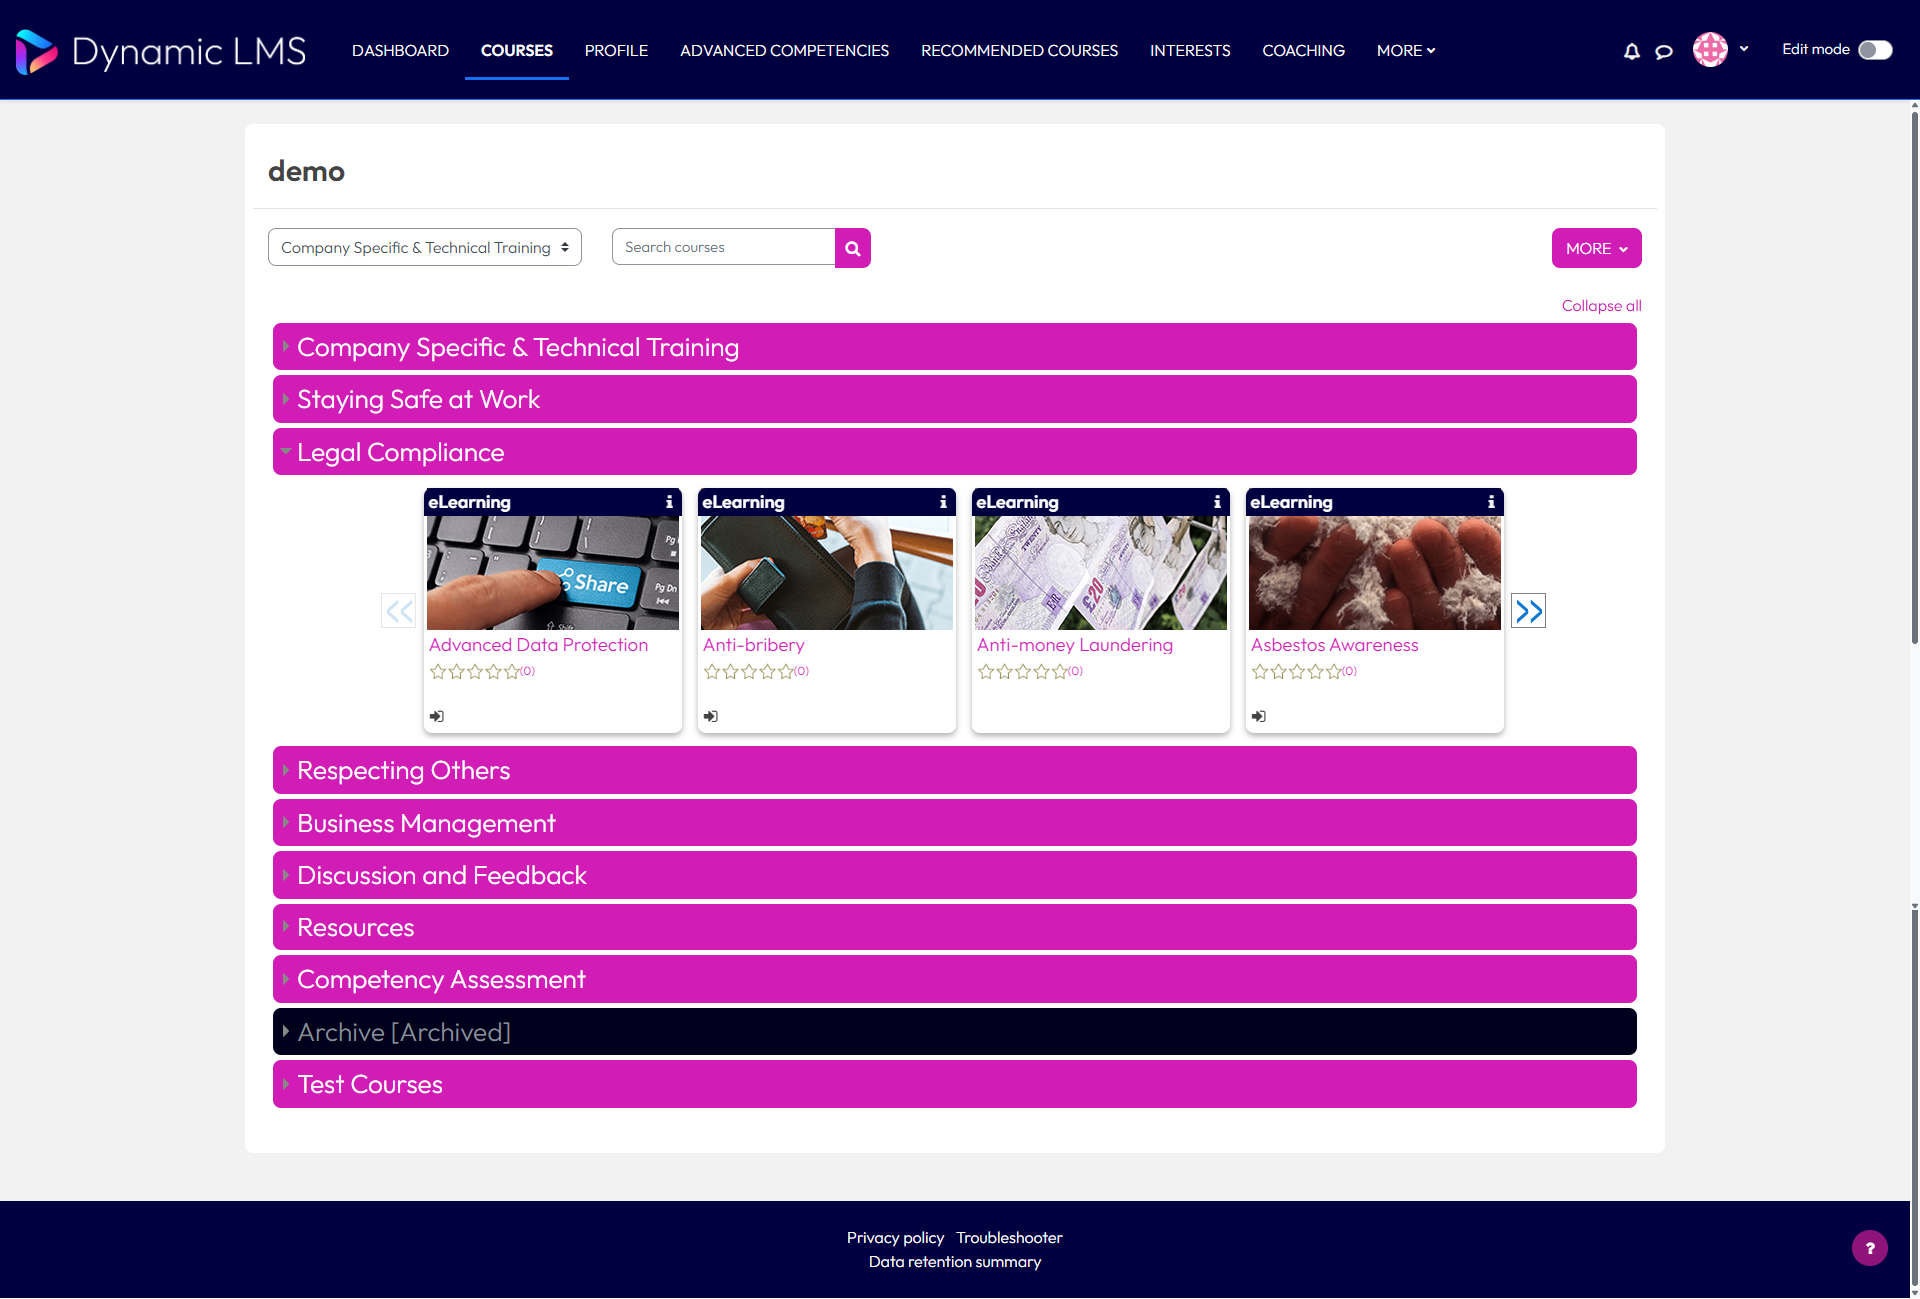The width and height of the screenshot is (1920, 1299).
Task: Go to next courses with right arrows
Action: [1528, 611]
